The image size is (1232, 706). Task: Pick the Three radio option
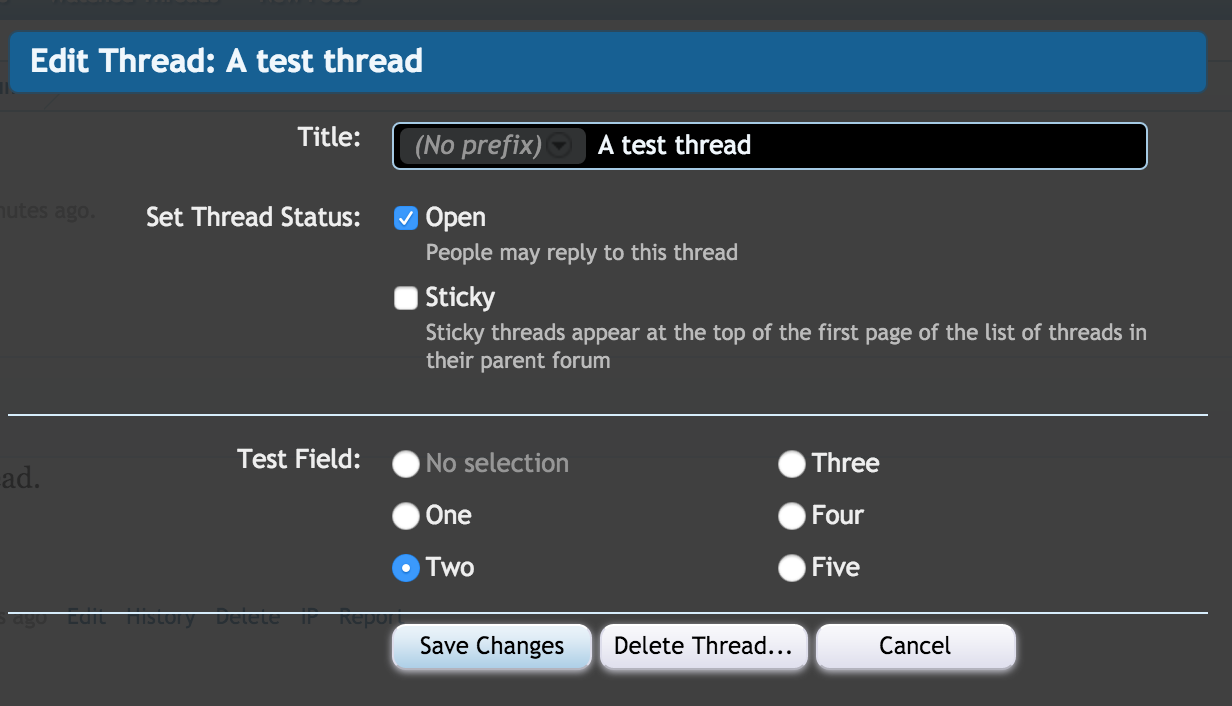[791, 464]
